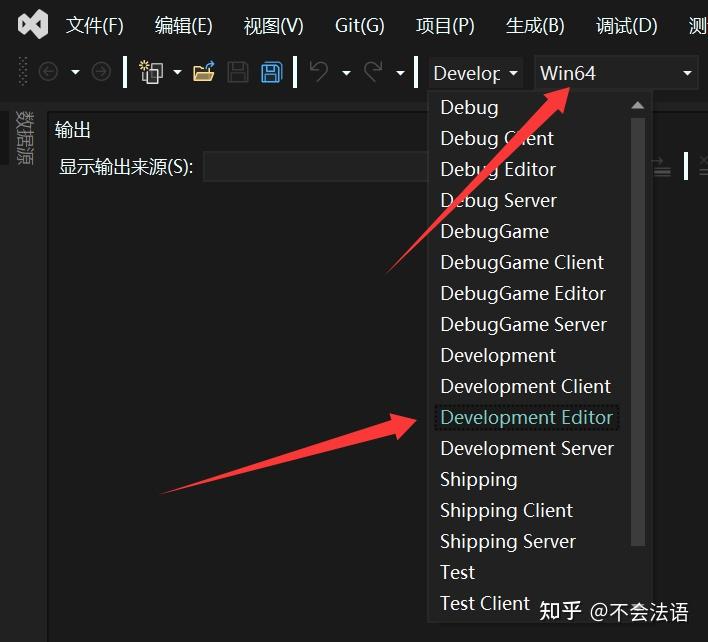Click the 输出 panel title
The image size is (708, 642).
(73, 130)
